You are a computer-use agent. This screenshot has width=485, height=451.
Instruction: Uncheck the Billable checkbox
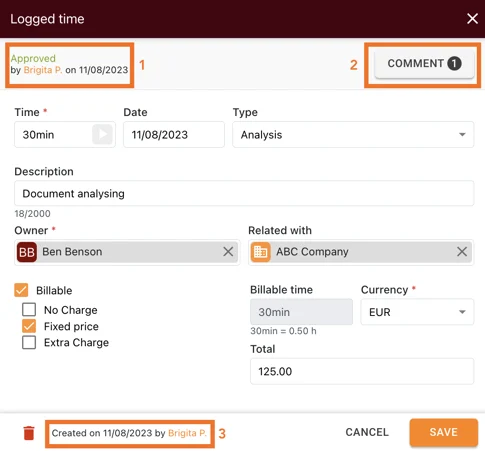click(x=21, y=290)
